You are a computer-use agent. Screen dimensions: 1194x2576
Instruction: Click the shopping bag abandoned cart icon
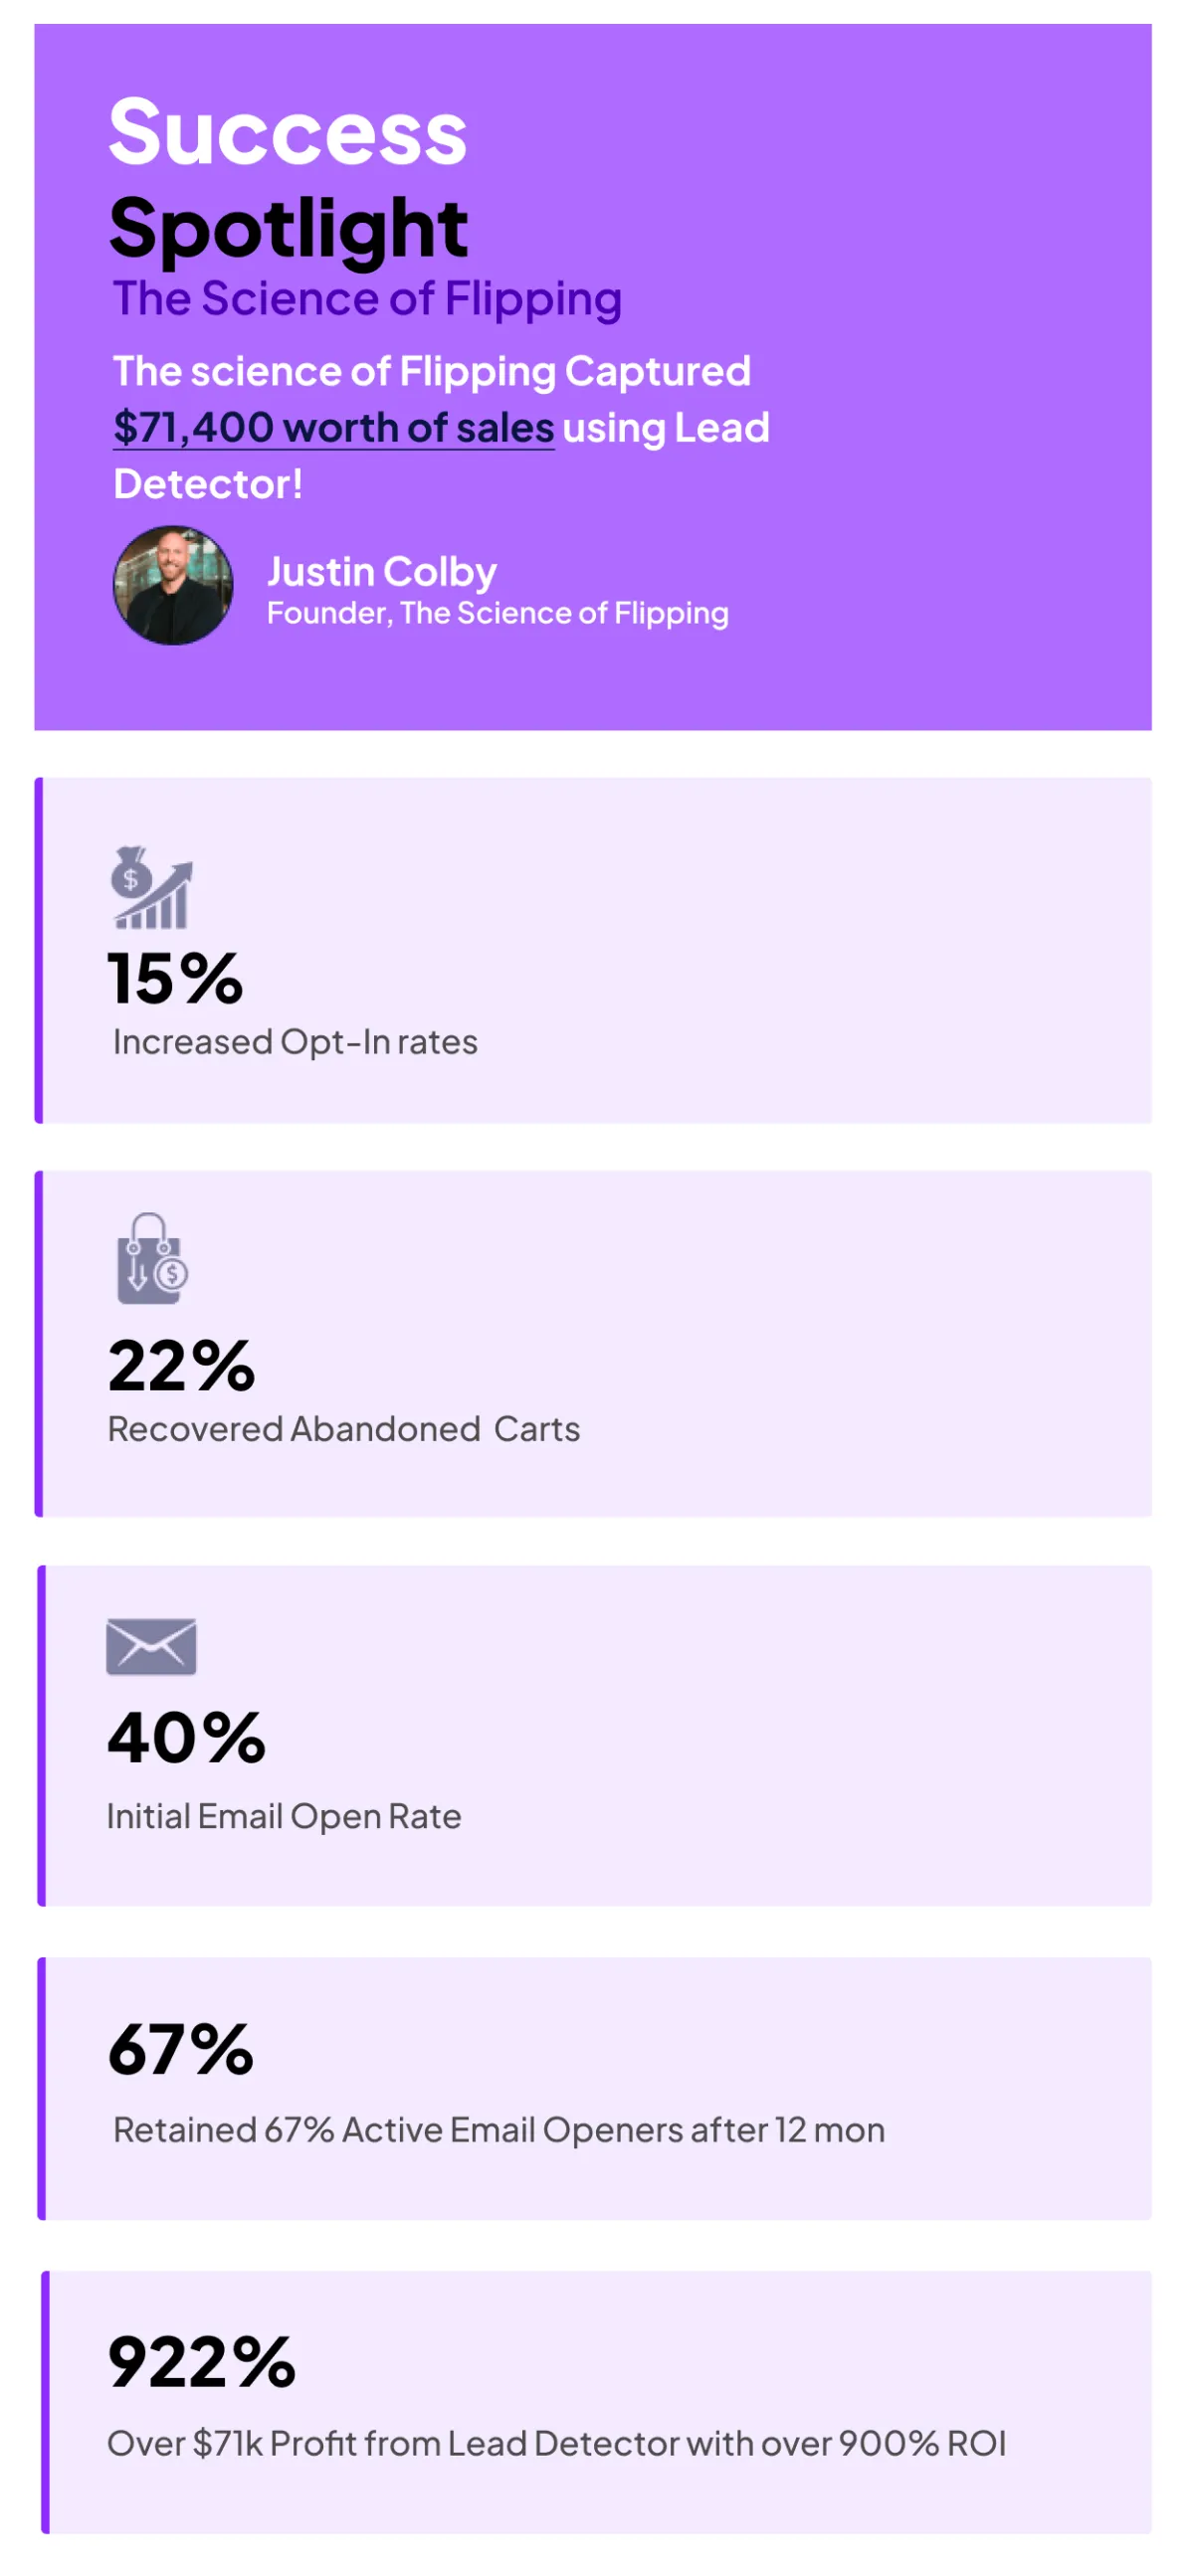click(152, 1261)
